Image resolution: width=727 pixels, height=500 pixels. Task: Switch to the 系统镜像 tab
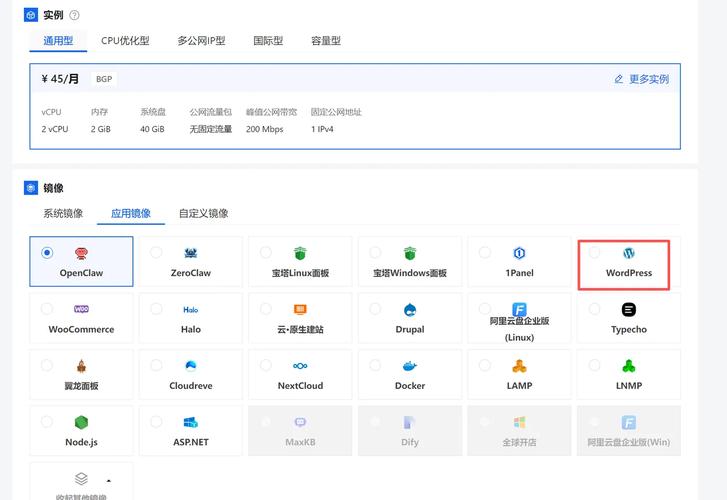[63, 213]
